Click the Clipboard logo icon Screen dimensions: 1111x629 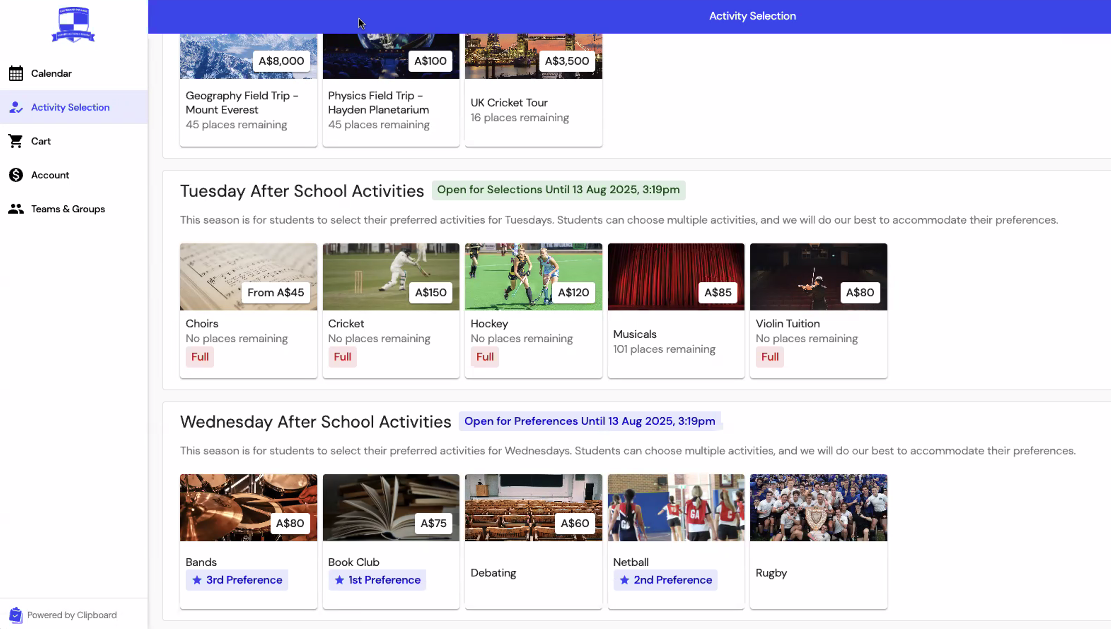pyautogui.click(x=16, y=615)
